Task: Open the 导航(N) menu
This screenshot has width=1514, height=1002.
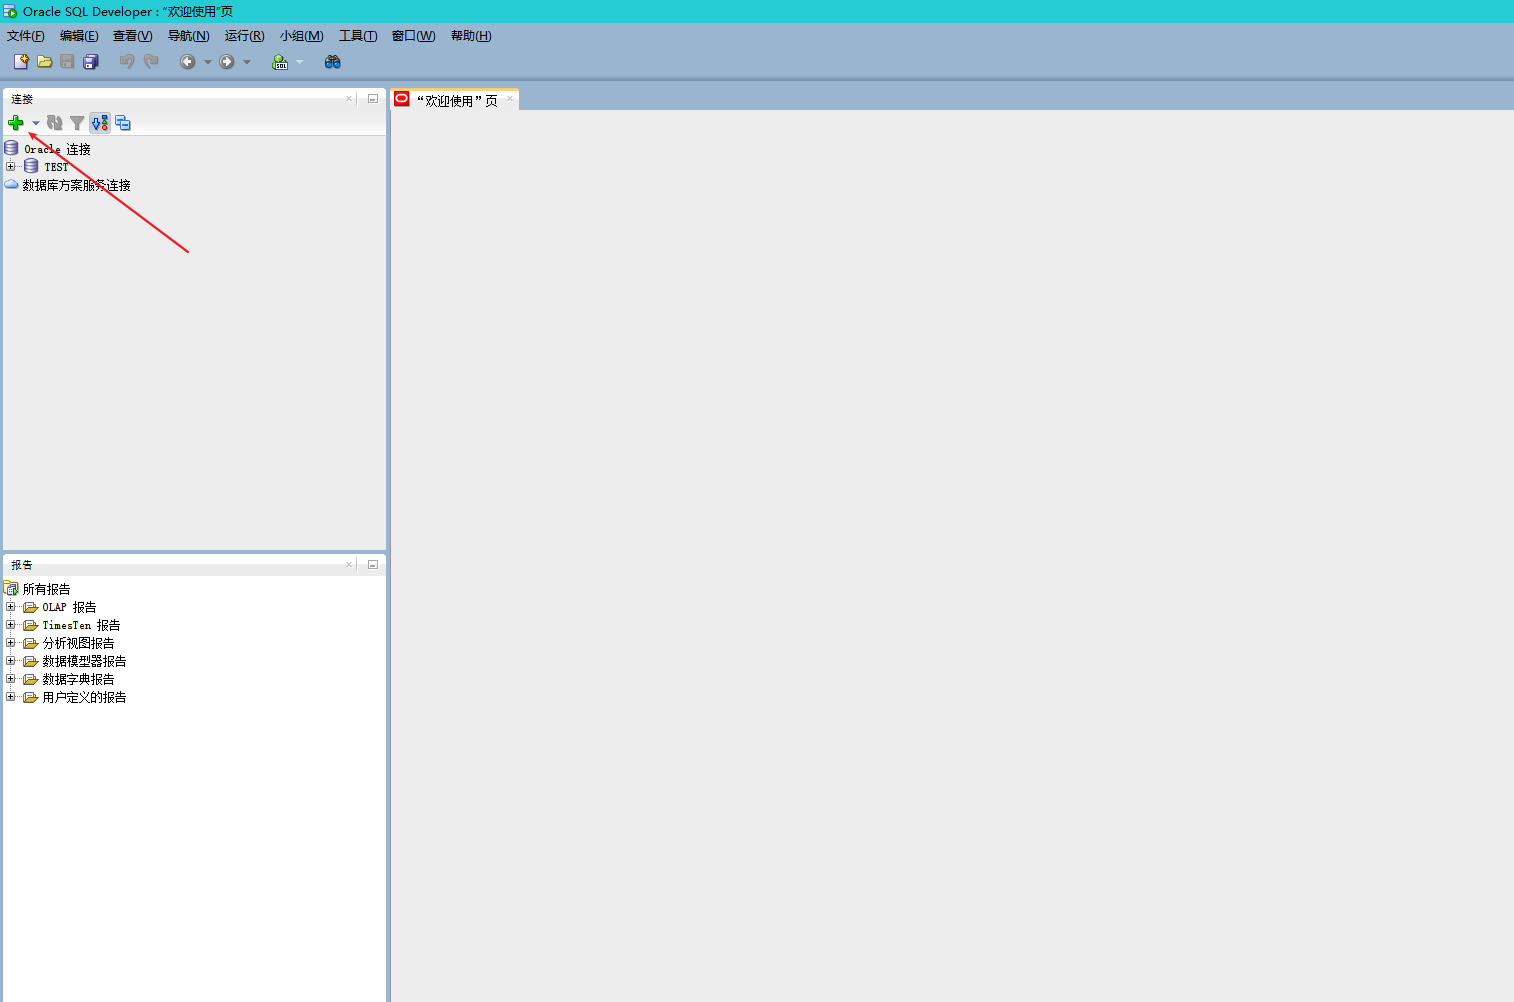Action: (x=189, y=36)
